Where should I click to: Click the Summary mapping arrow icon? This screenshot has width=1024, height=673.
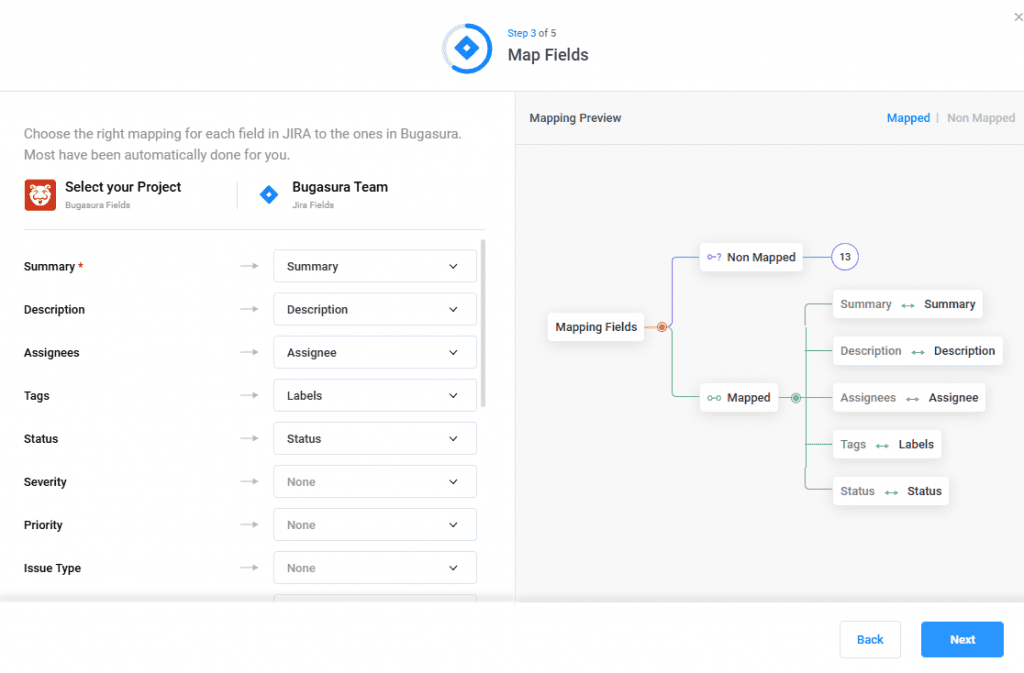[x=249, y=267]
